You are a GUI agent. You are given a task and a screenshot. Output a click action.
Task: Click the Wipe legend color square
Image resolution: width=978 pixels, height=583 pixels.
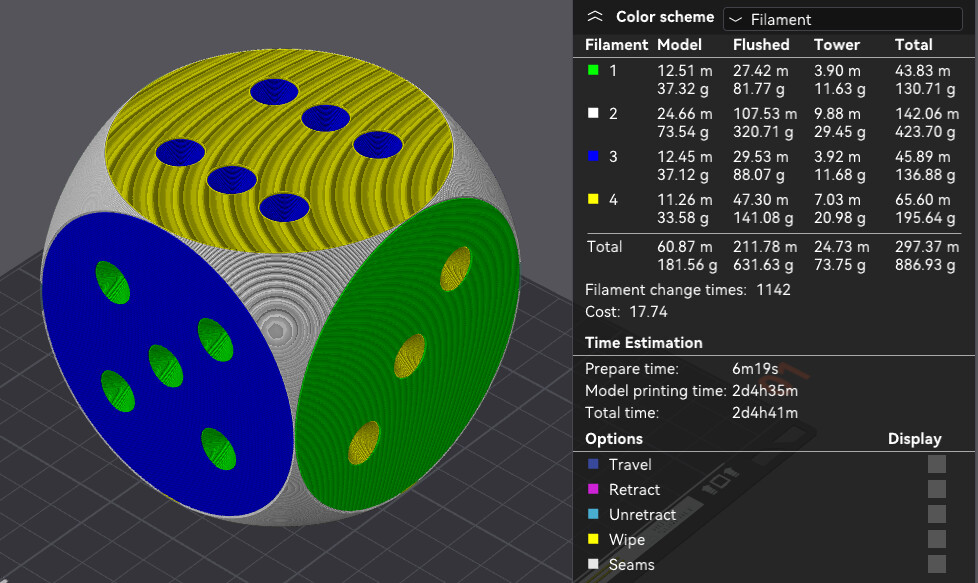click(x=593, y=539)
